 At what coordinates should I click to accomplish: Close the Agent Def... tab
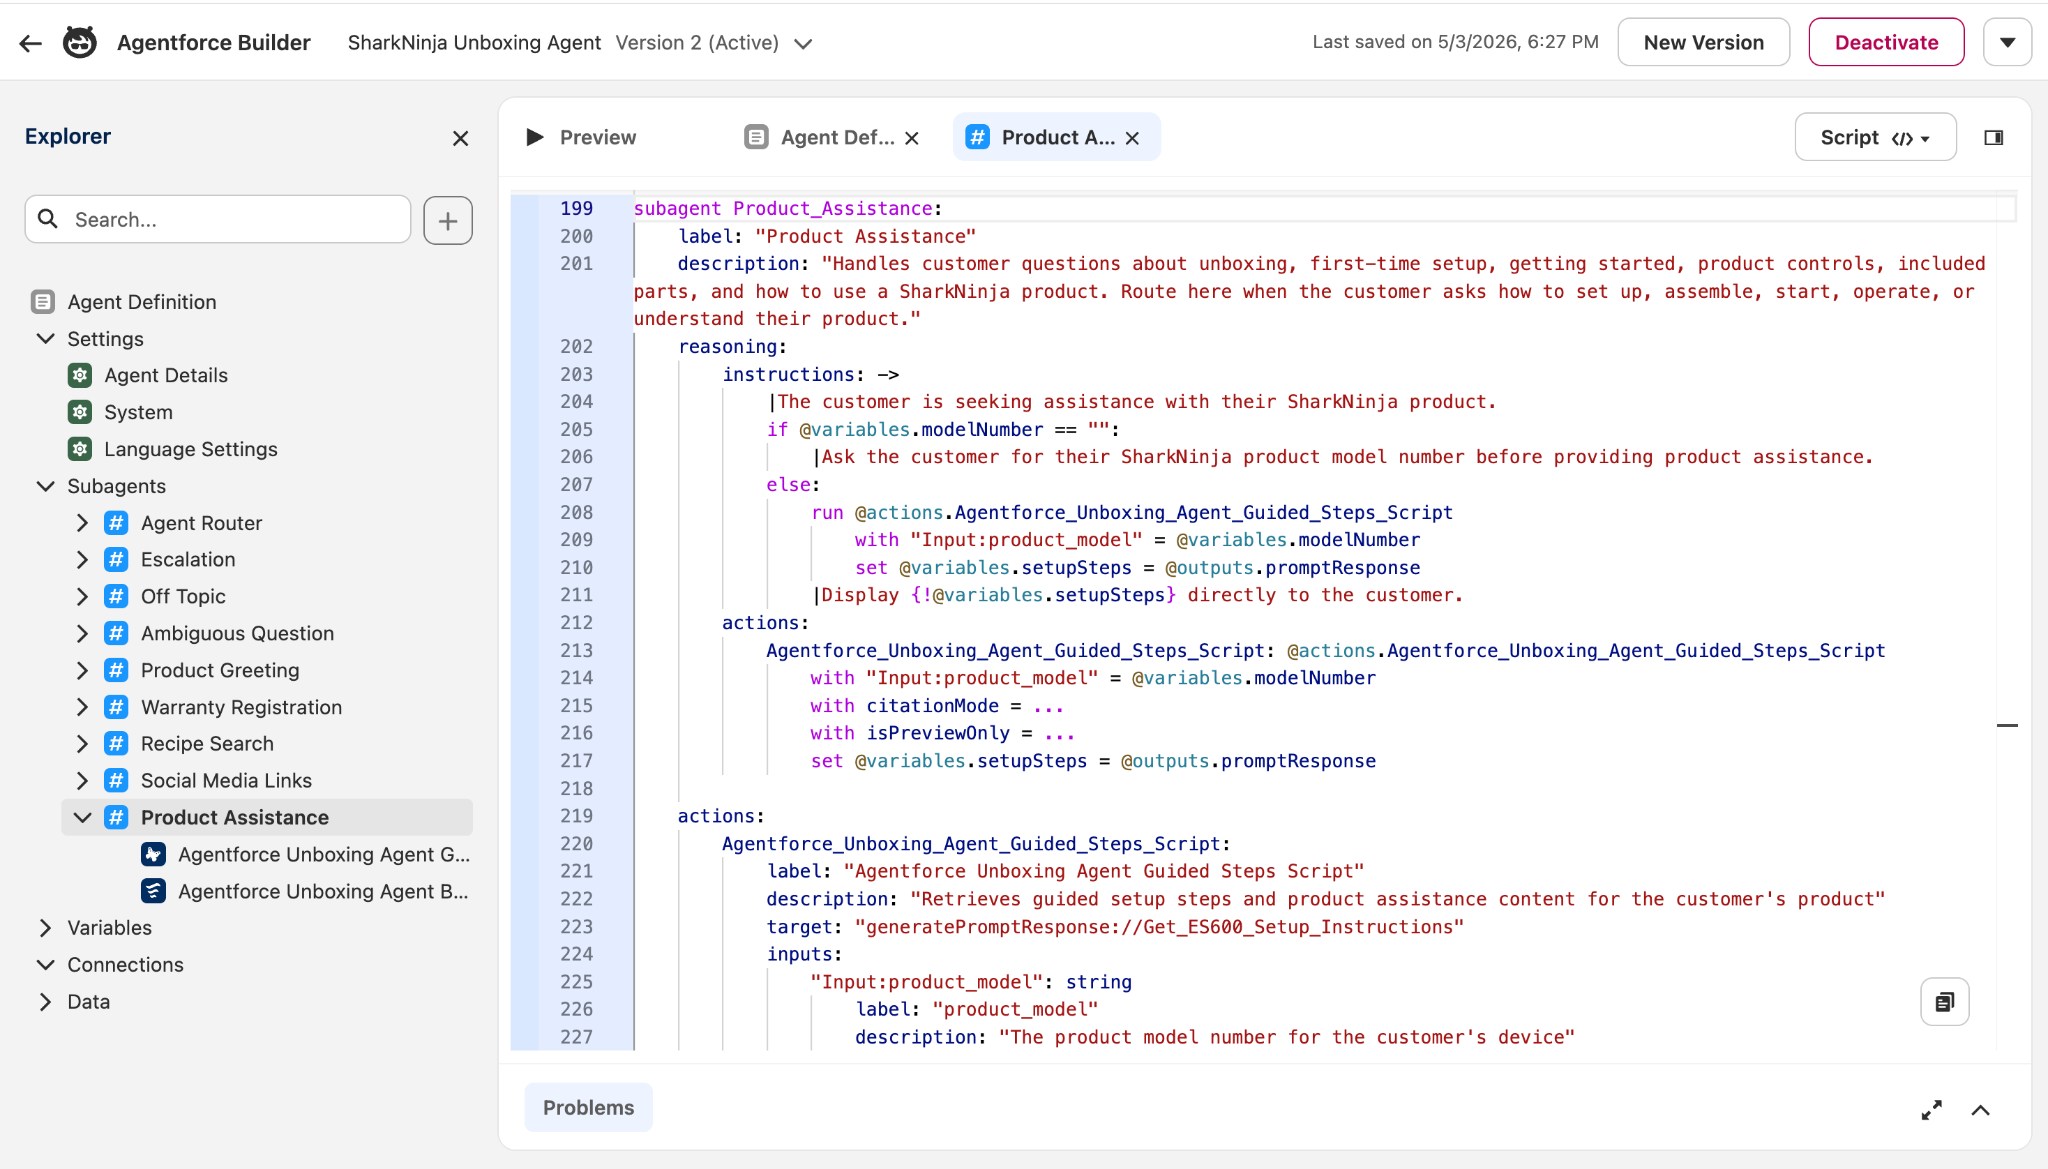912,138
